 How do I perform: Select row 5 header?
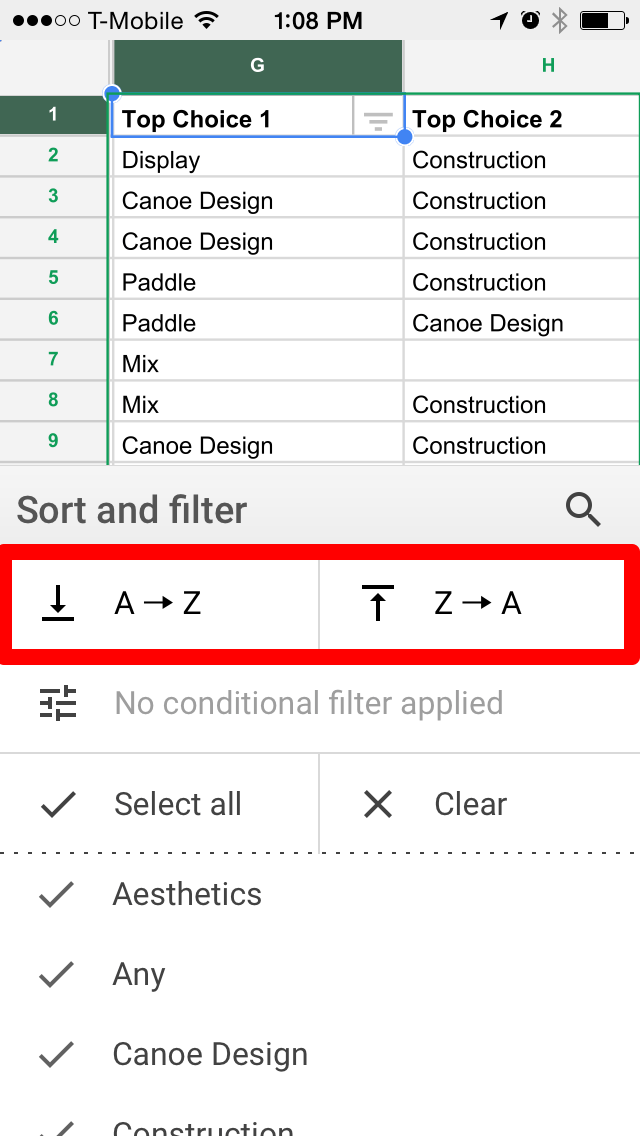click(53, 278)
